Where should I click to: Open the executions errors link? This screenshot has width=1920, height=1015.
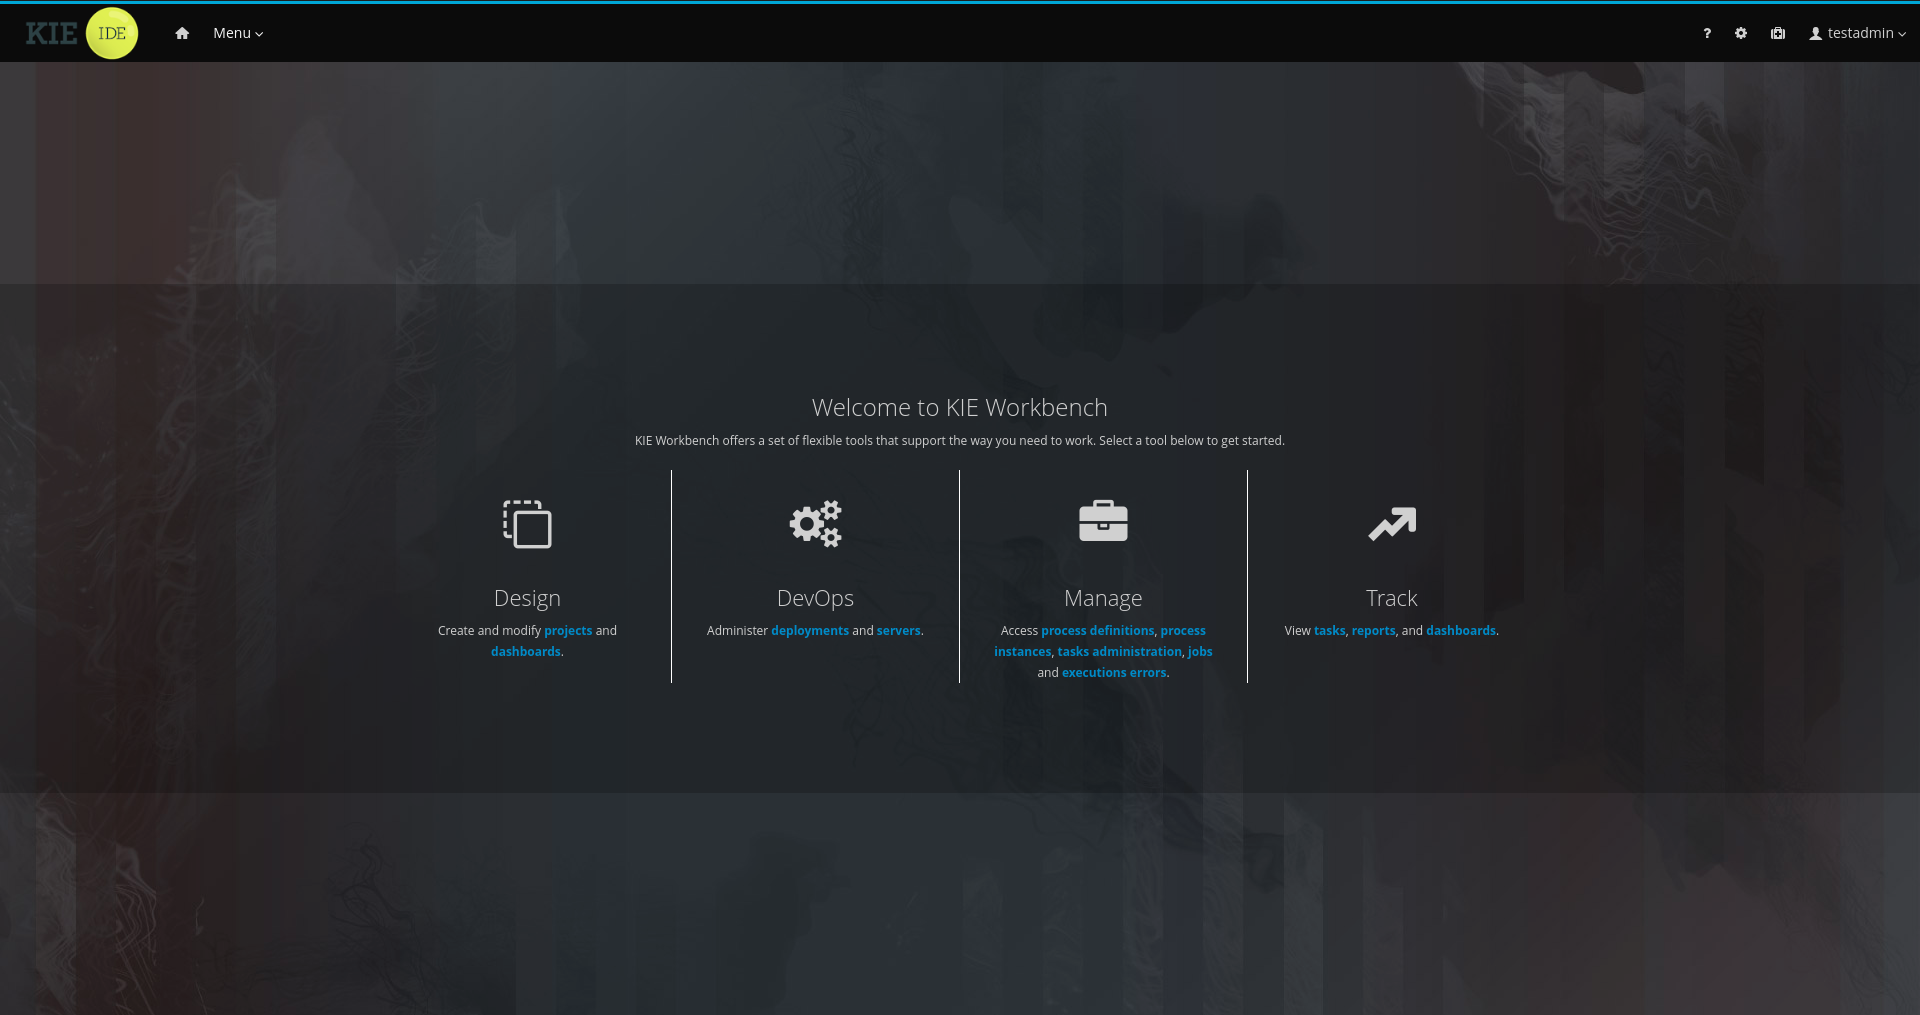pyautogui.click(x=1114, y=673)
